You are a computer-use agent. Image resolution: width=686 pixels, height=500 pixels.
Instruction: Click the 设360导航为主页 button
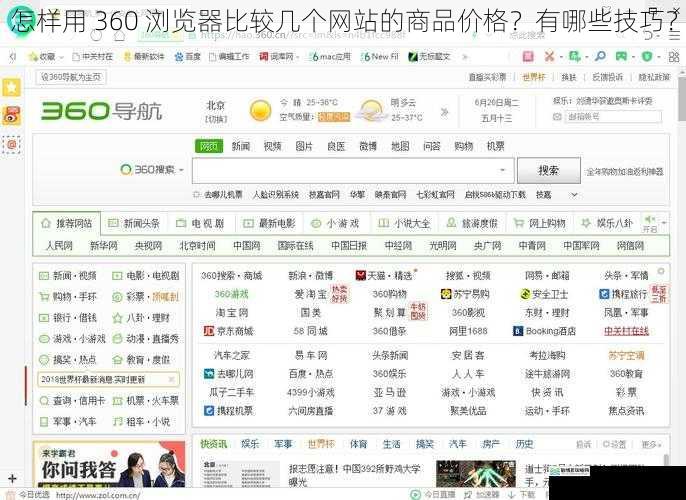point(71,77)
